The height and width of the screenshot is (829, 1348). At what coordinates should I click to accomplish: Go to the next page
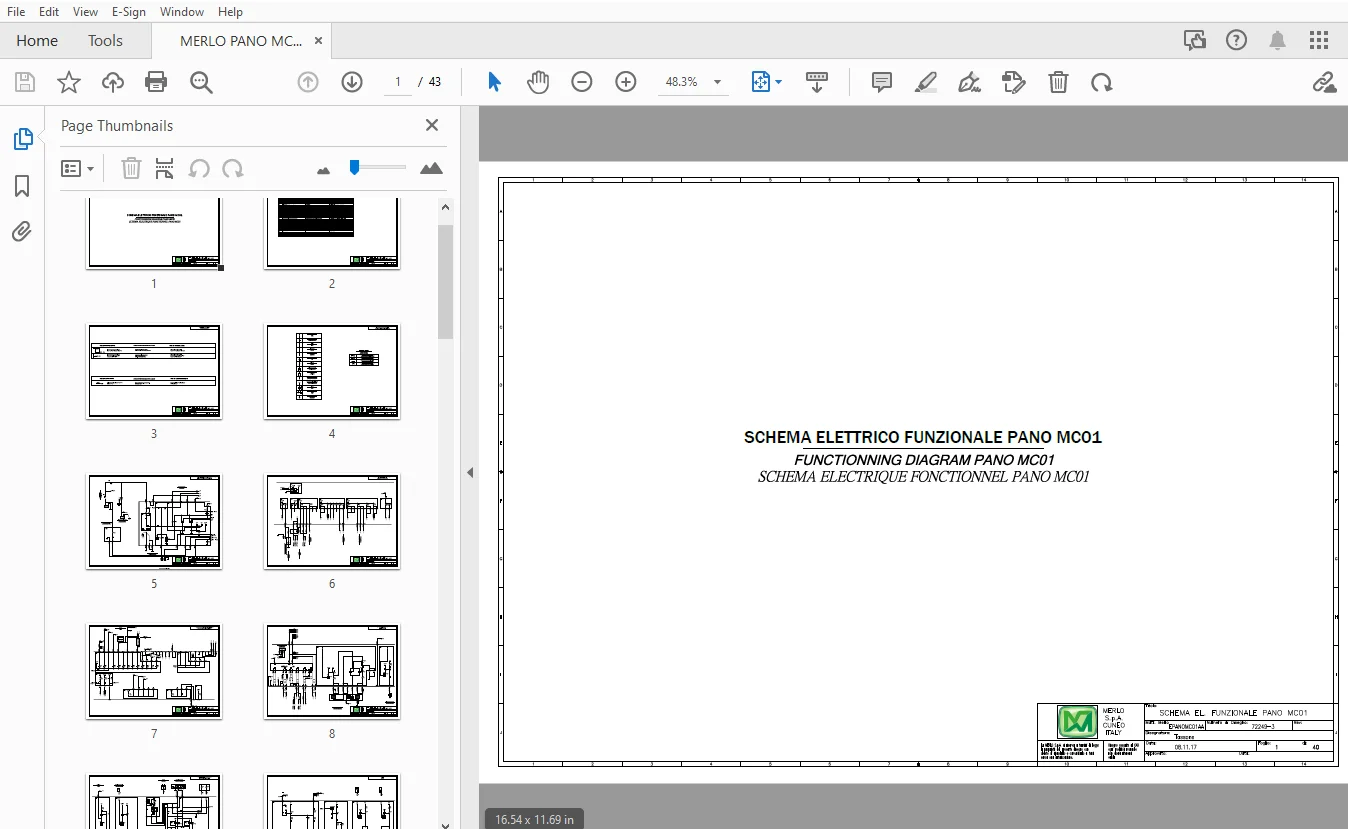pos(352,82)
